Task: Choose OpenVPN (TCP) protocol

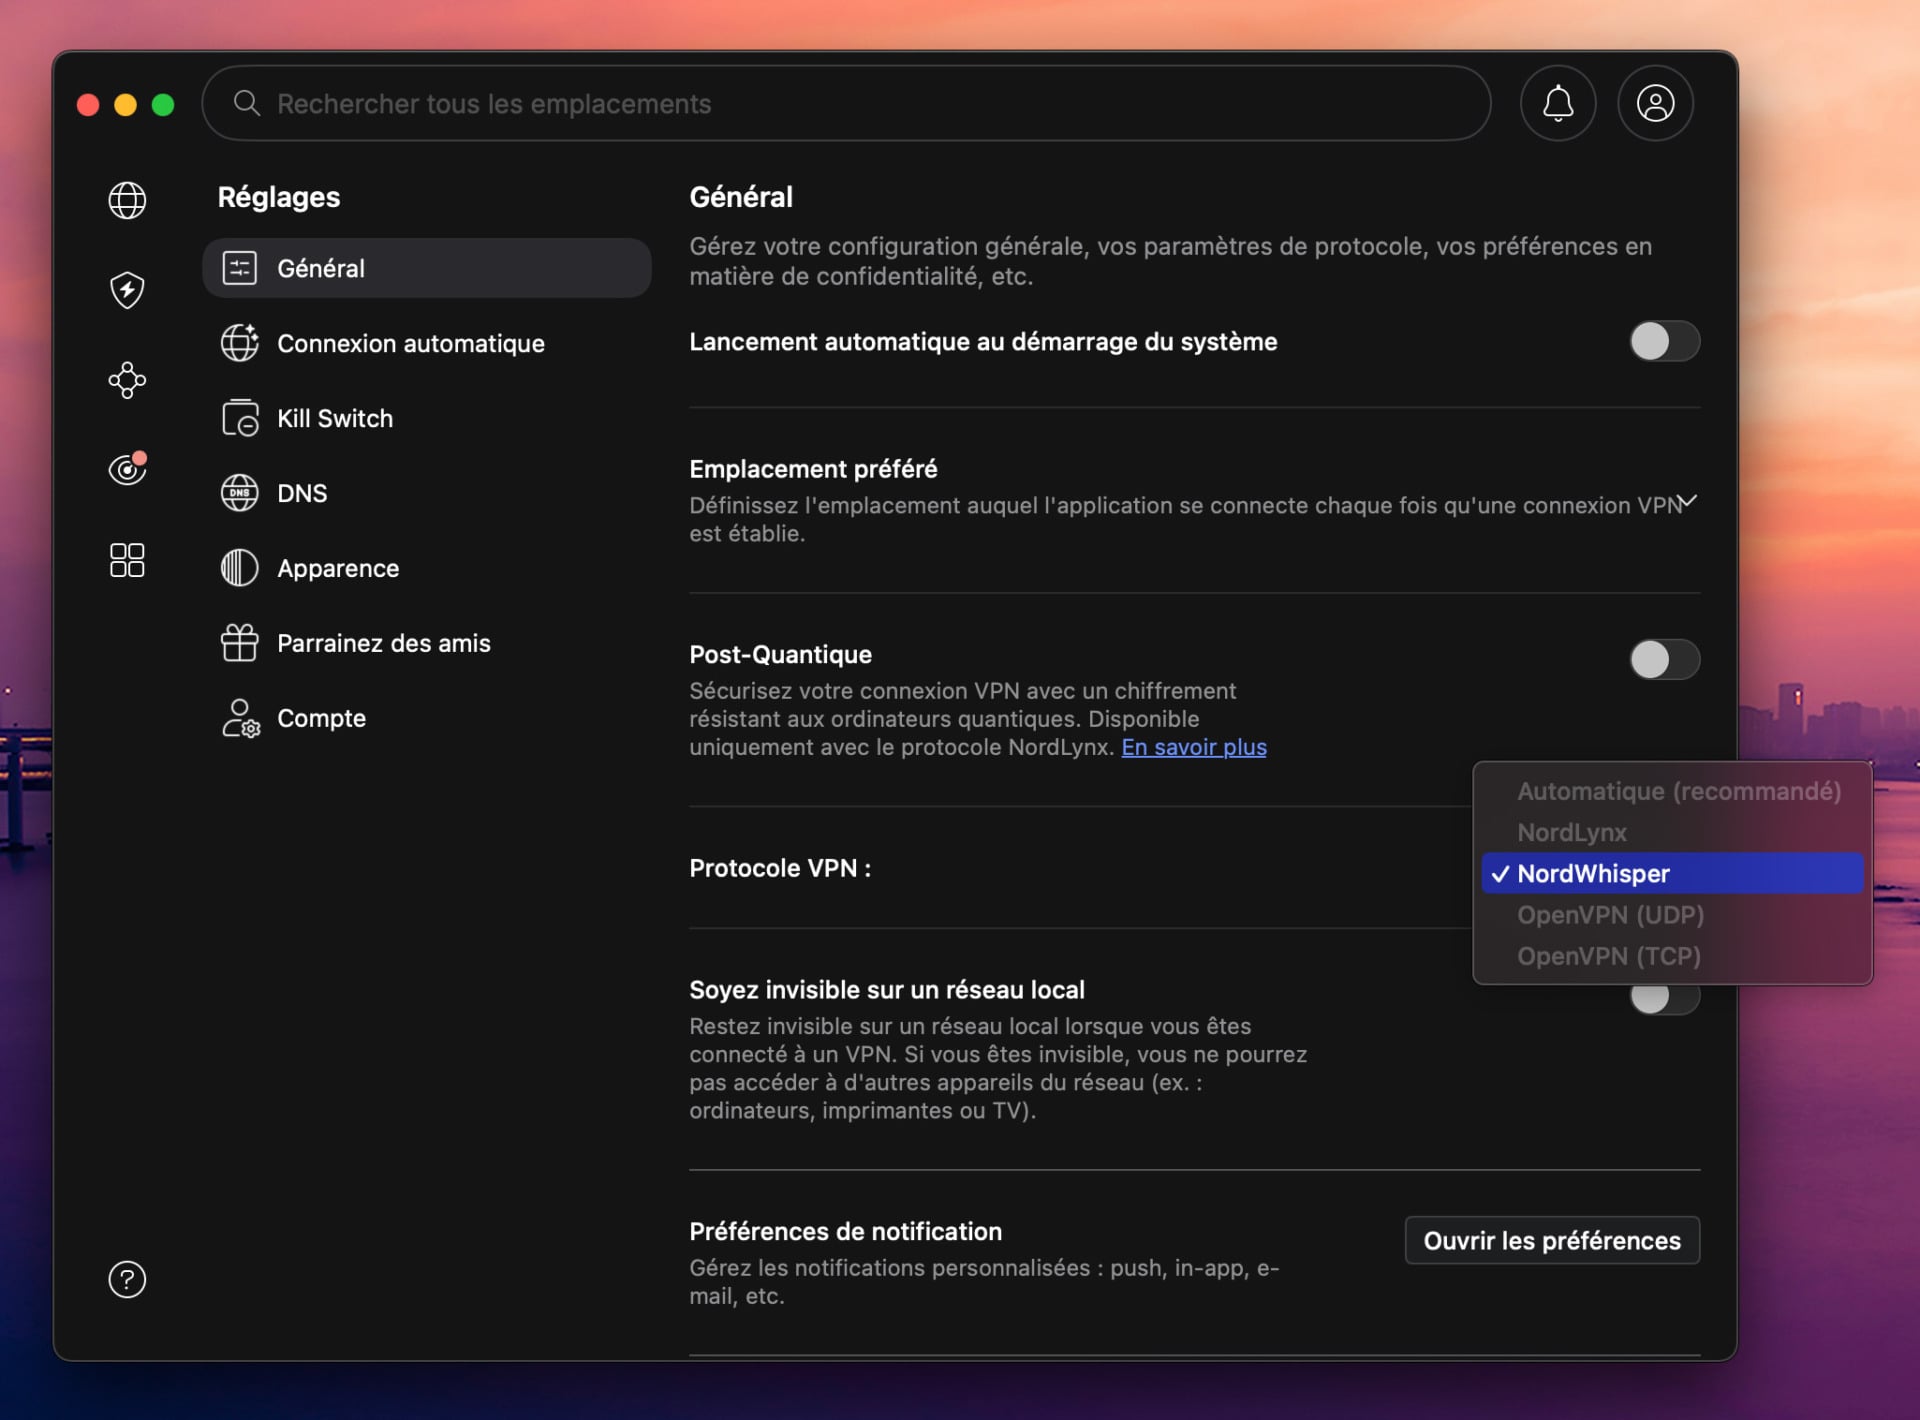Action: click(1673, 956)
